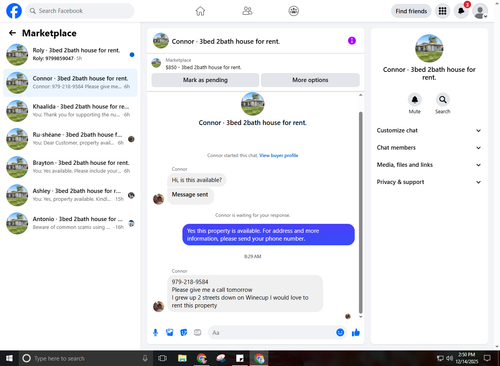Open the Groups icon in top navigation
Viewport: 500px width, 366px height.
tap(293, 11)
